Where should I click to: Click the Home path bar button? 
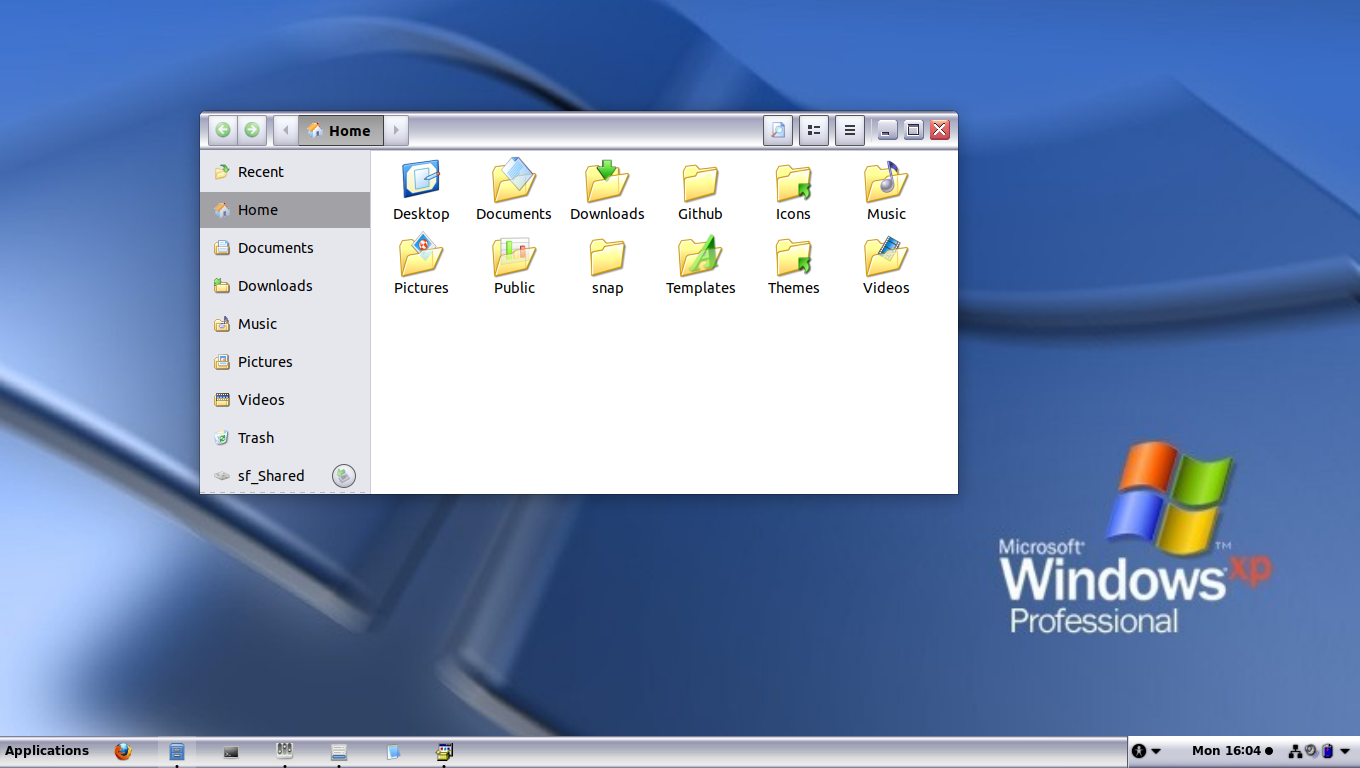(340, 130)
